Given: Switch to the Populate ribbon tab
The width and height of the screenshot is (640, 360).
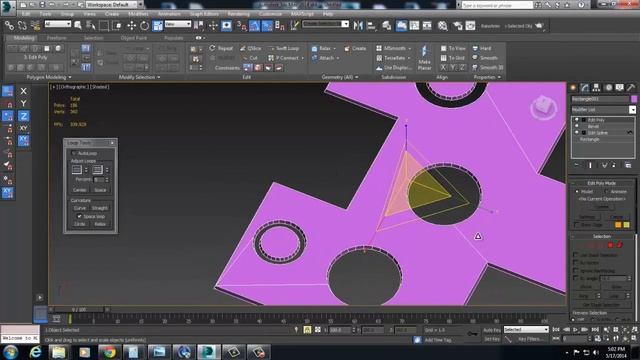Looking at the screenshot, I should [174, 38].
